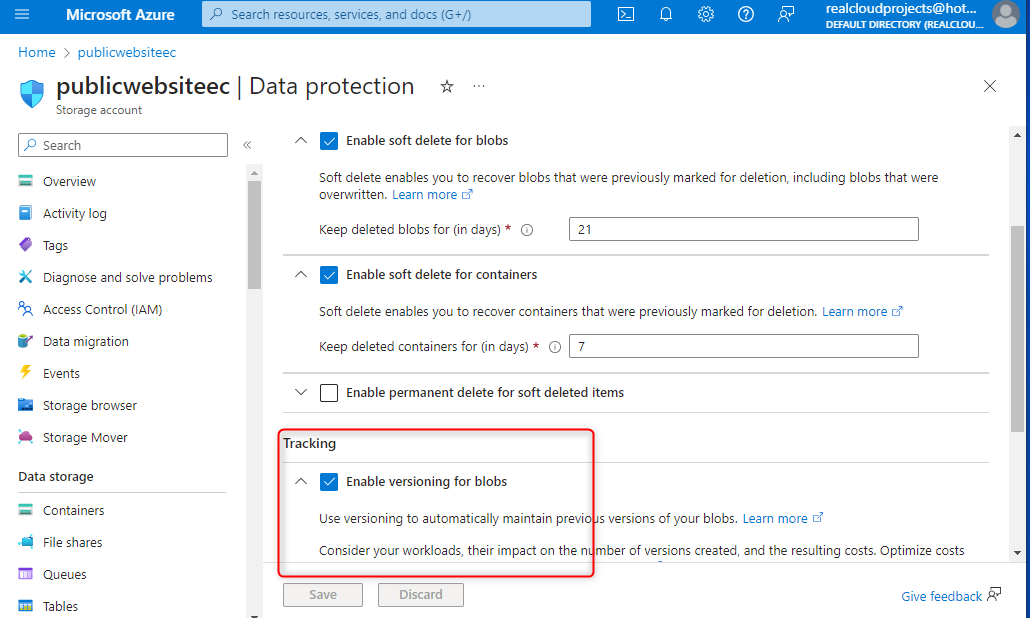This screenshot has height=618, width=1030.
Task: Collapse the versioning for blobs section
Action: point(301,482)
